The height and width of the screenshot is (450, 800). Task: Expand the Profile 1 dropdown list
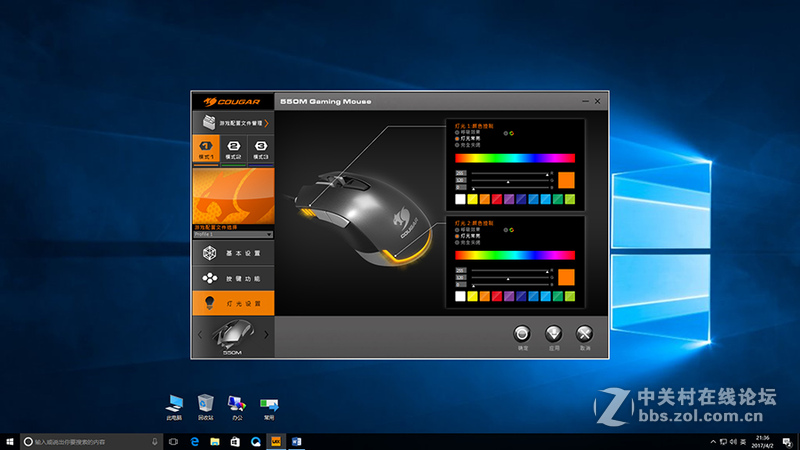coord(270,234)
